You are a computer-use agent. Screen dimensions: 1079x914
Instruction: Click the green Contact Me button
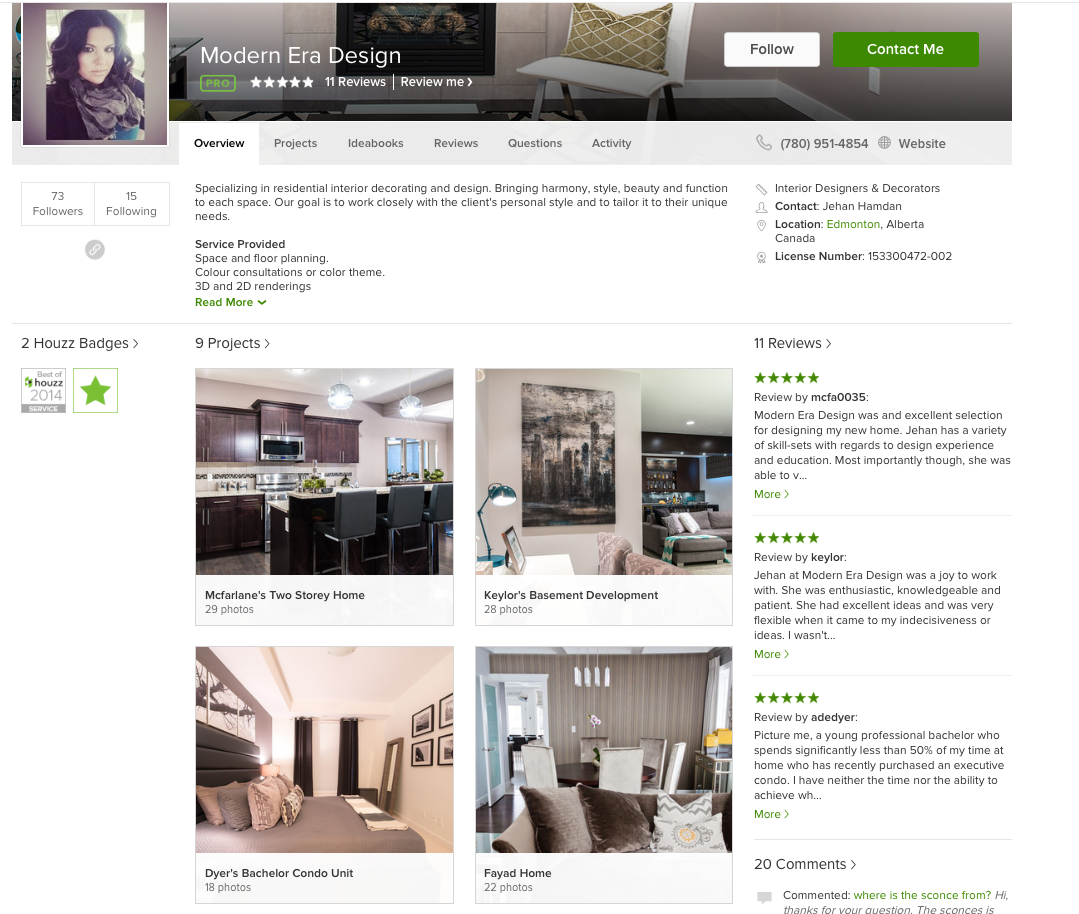906,50
